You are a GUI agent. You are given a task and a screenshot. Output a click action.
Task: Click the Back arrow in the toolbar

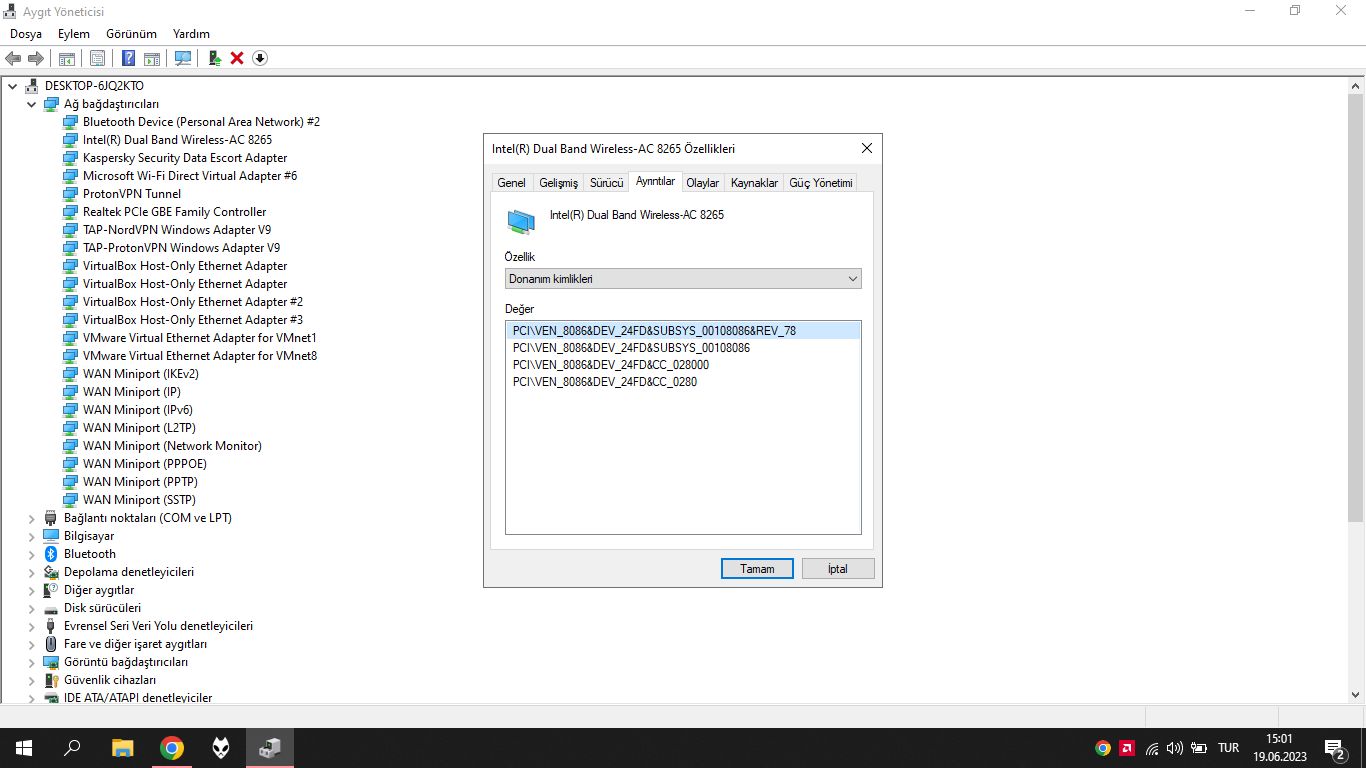click(x=13, y=58)
